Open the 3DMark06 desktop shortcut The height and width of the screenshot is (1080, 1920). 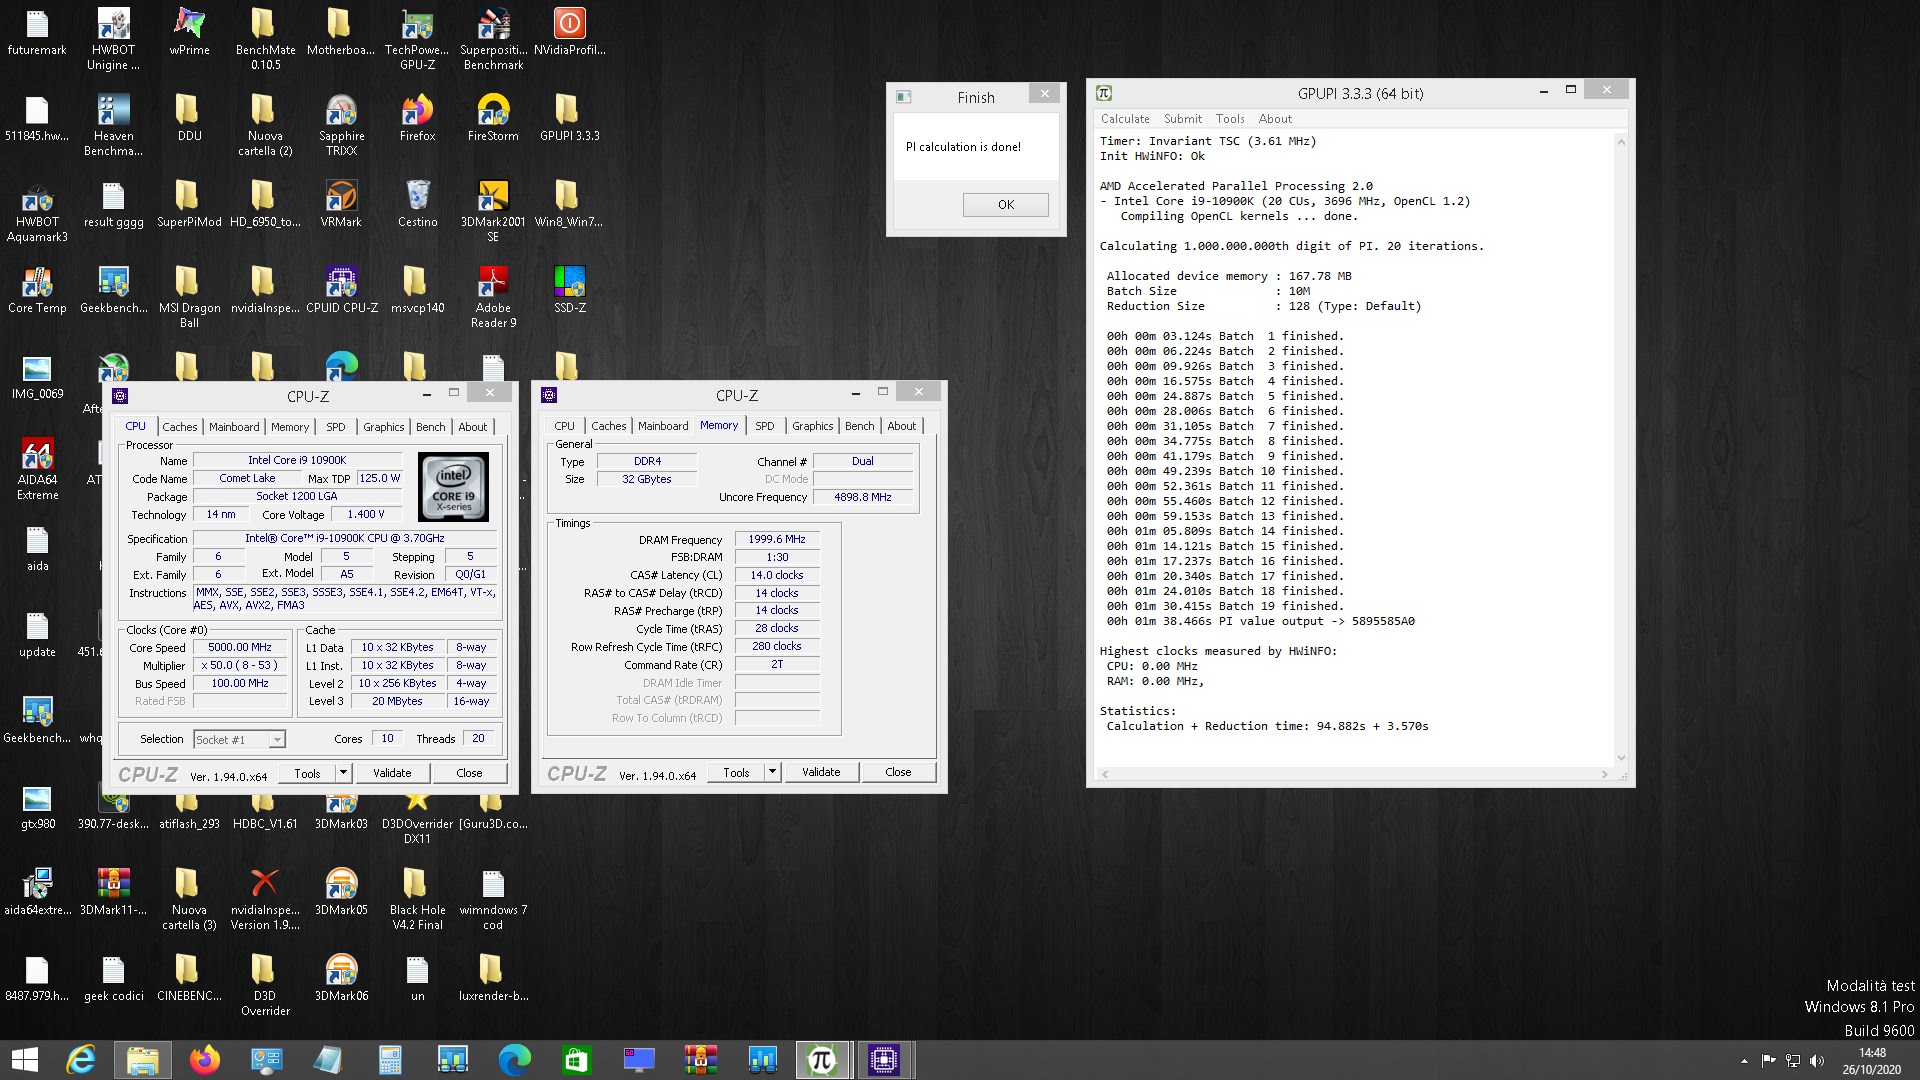(x=341, y=978)
